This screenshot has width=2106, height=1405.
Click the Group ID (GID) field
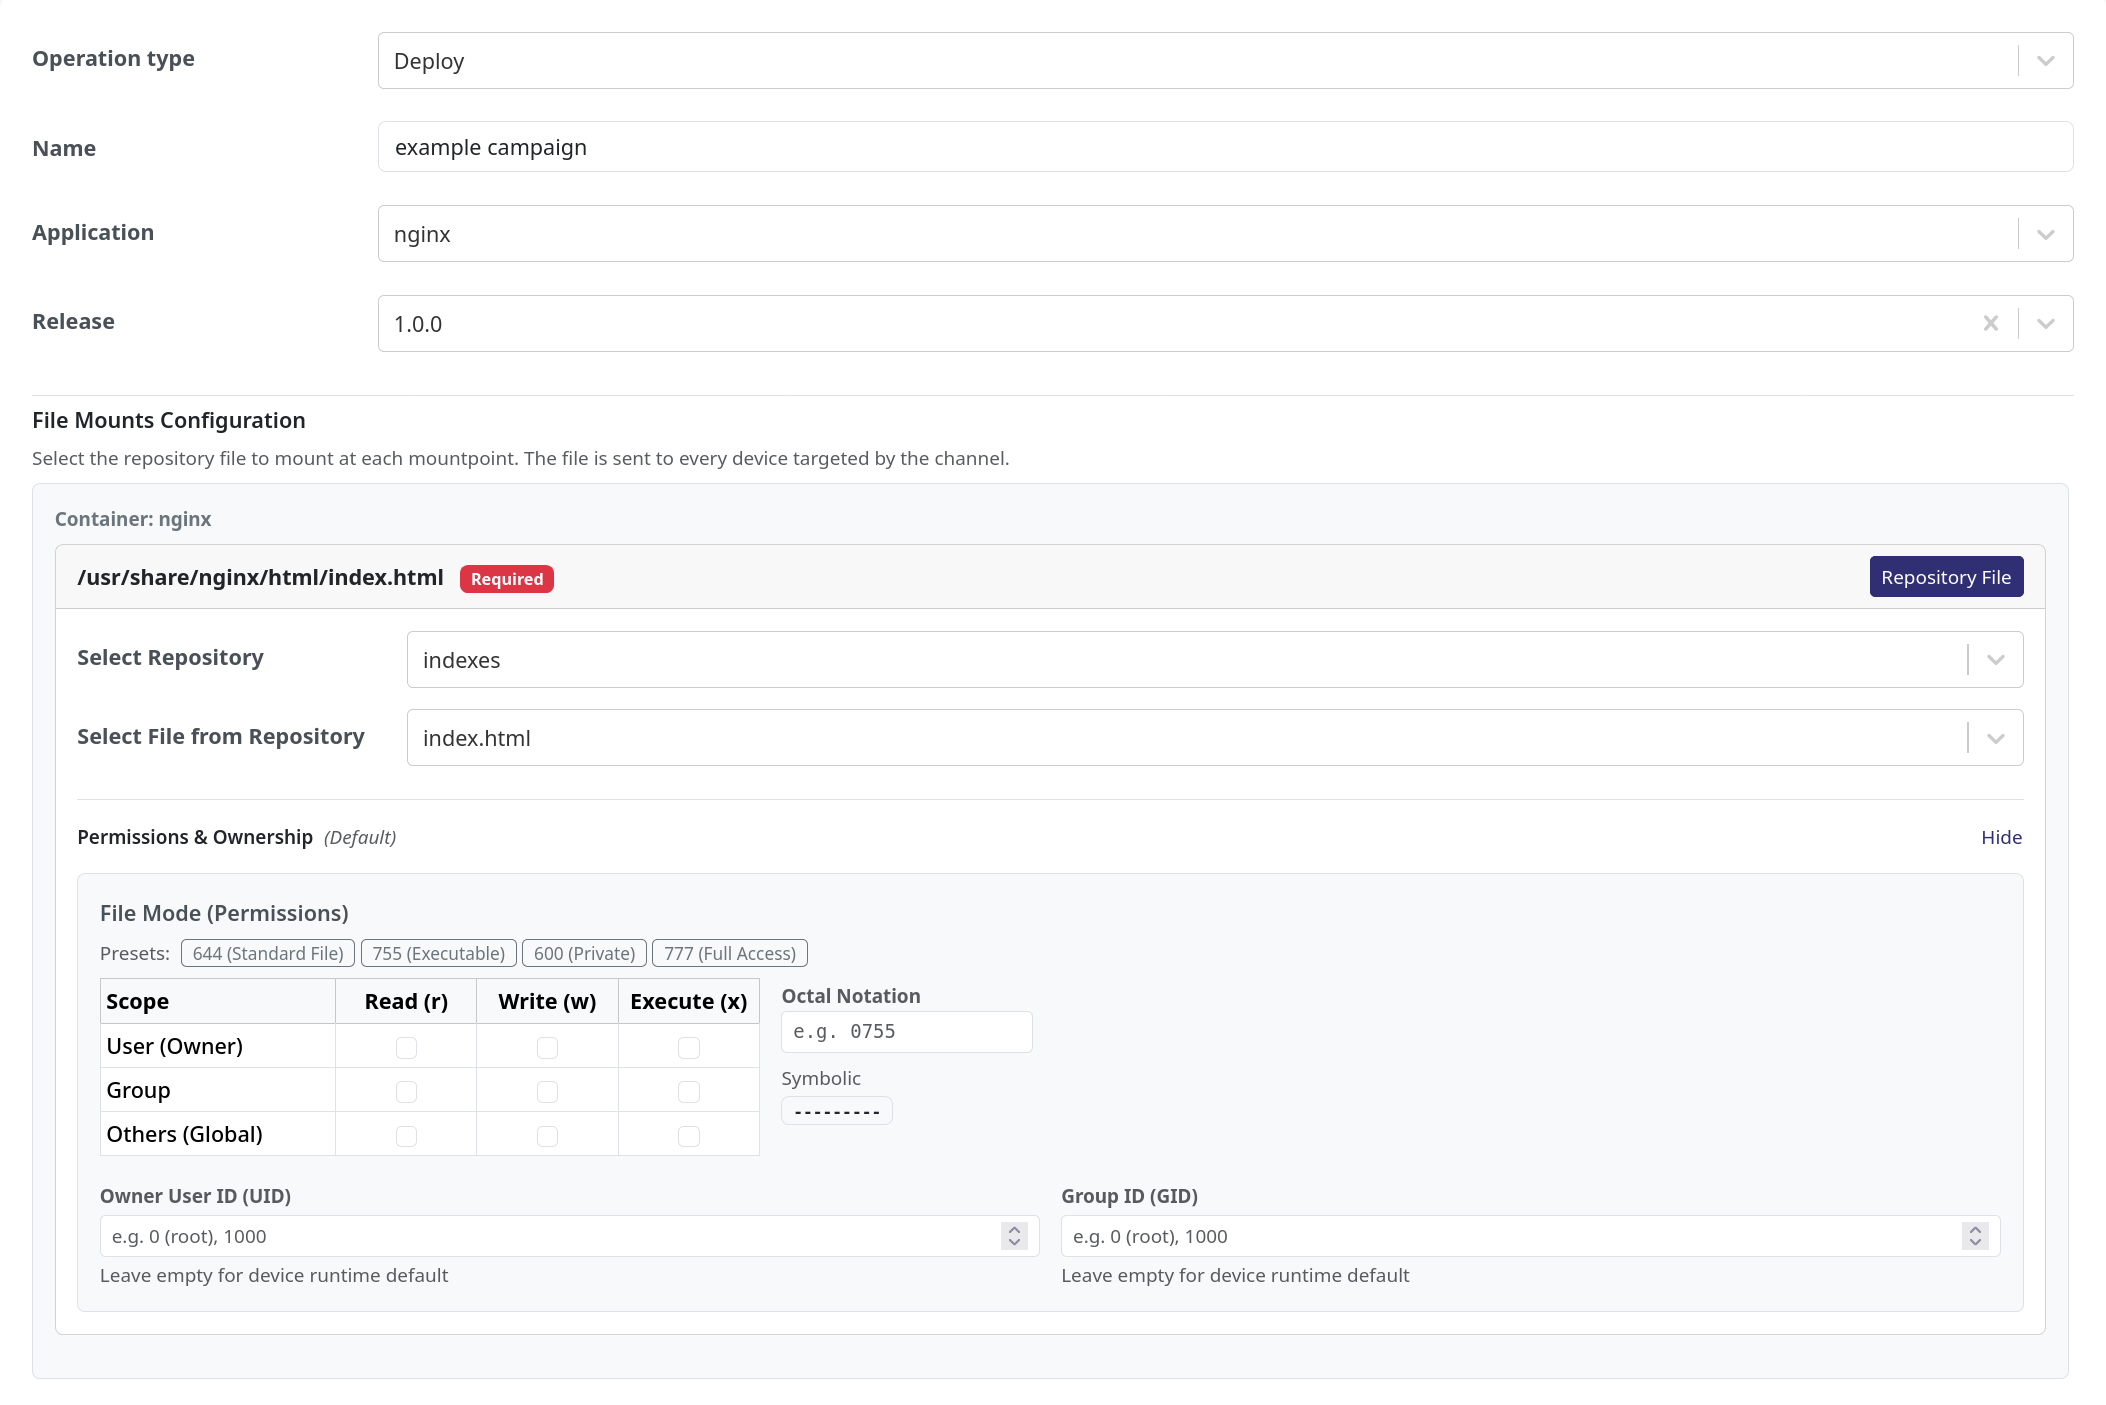click(x=1530, y=1236)
